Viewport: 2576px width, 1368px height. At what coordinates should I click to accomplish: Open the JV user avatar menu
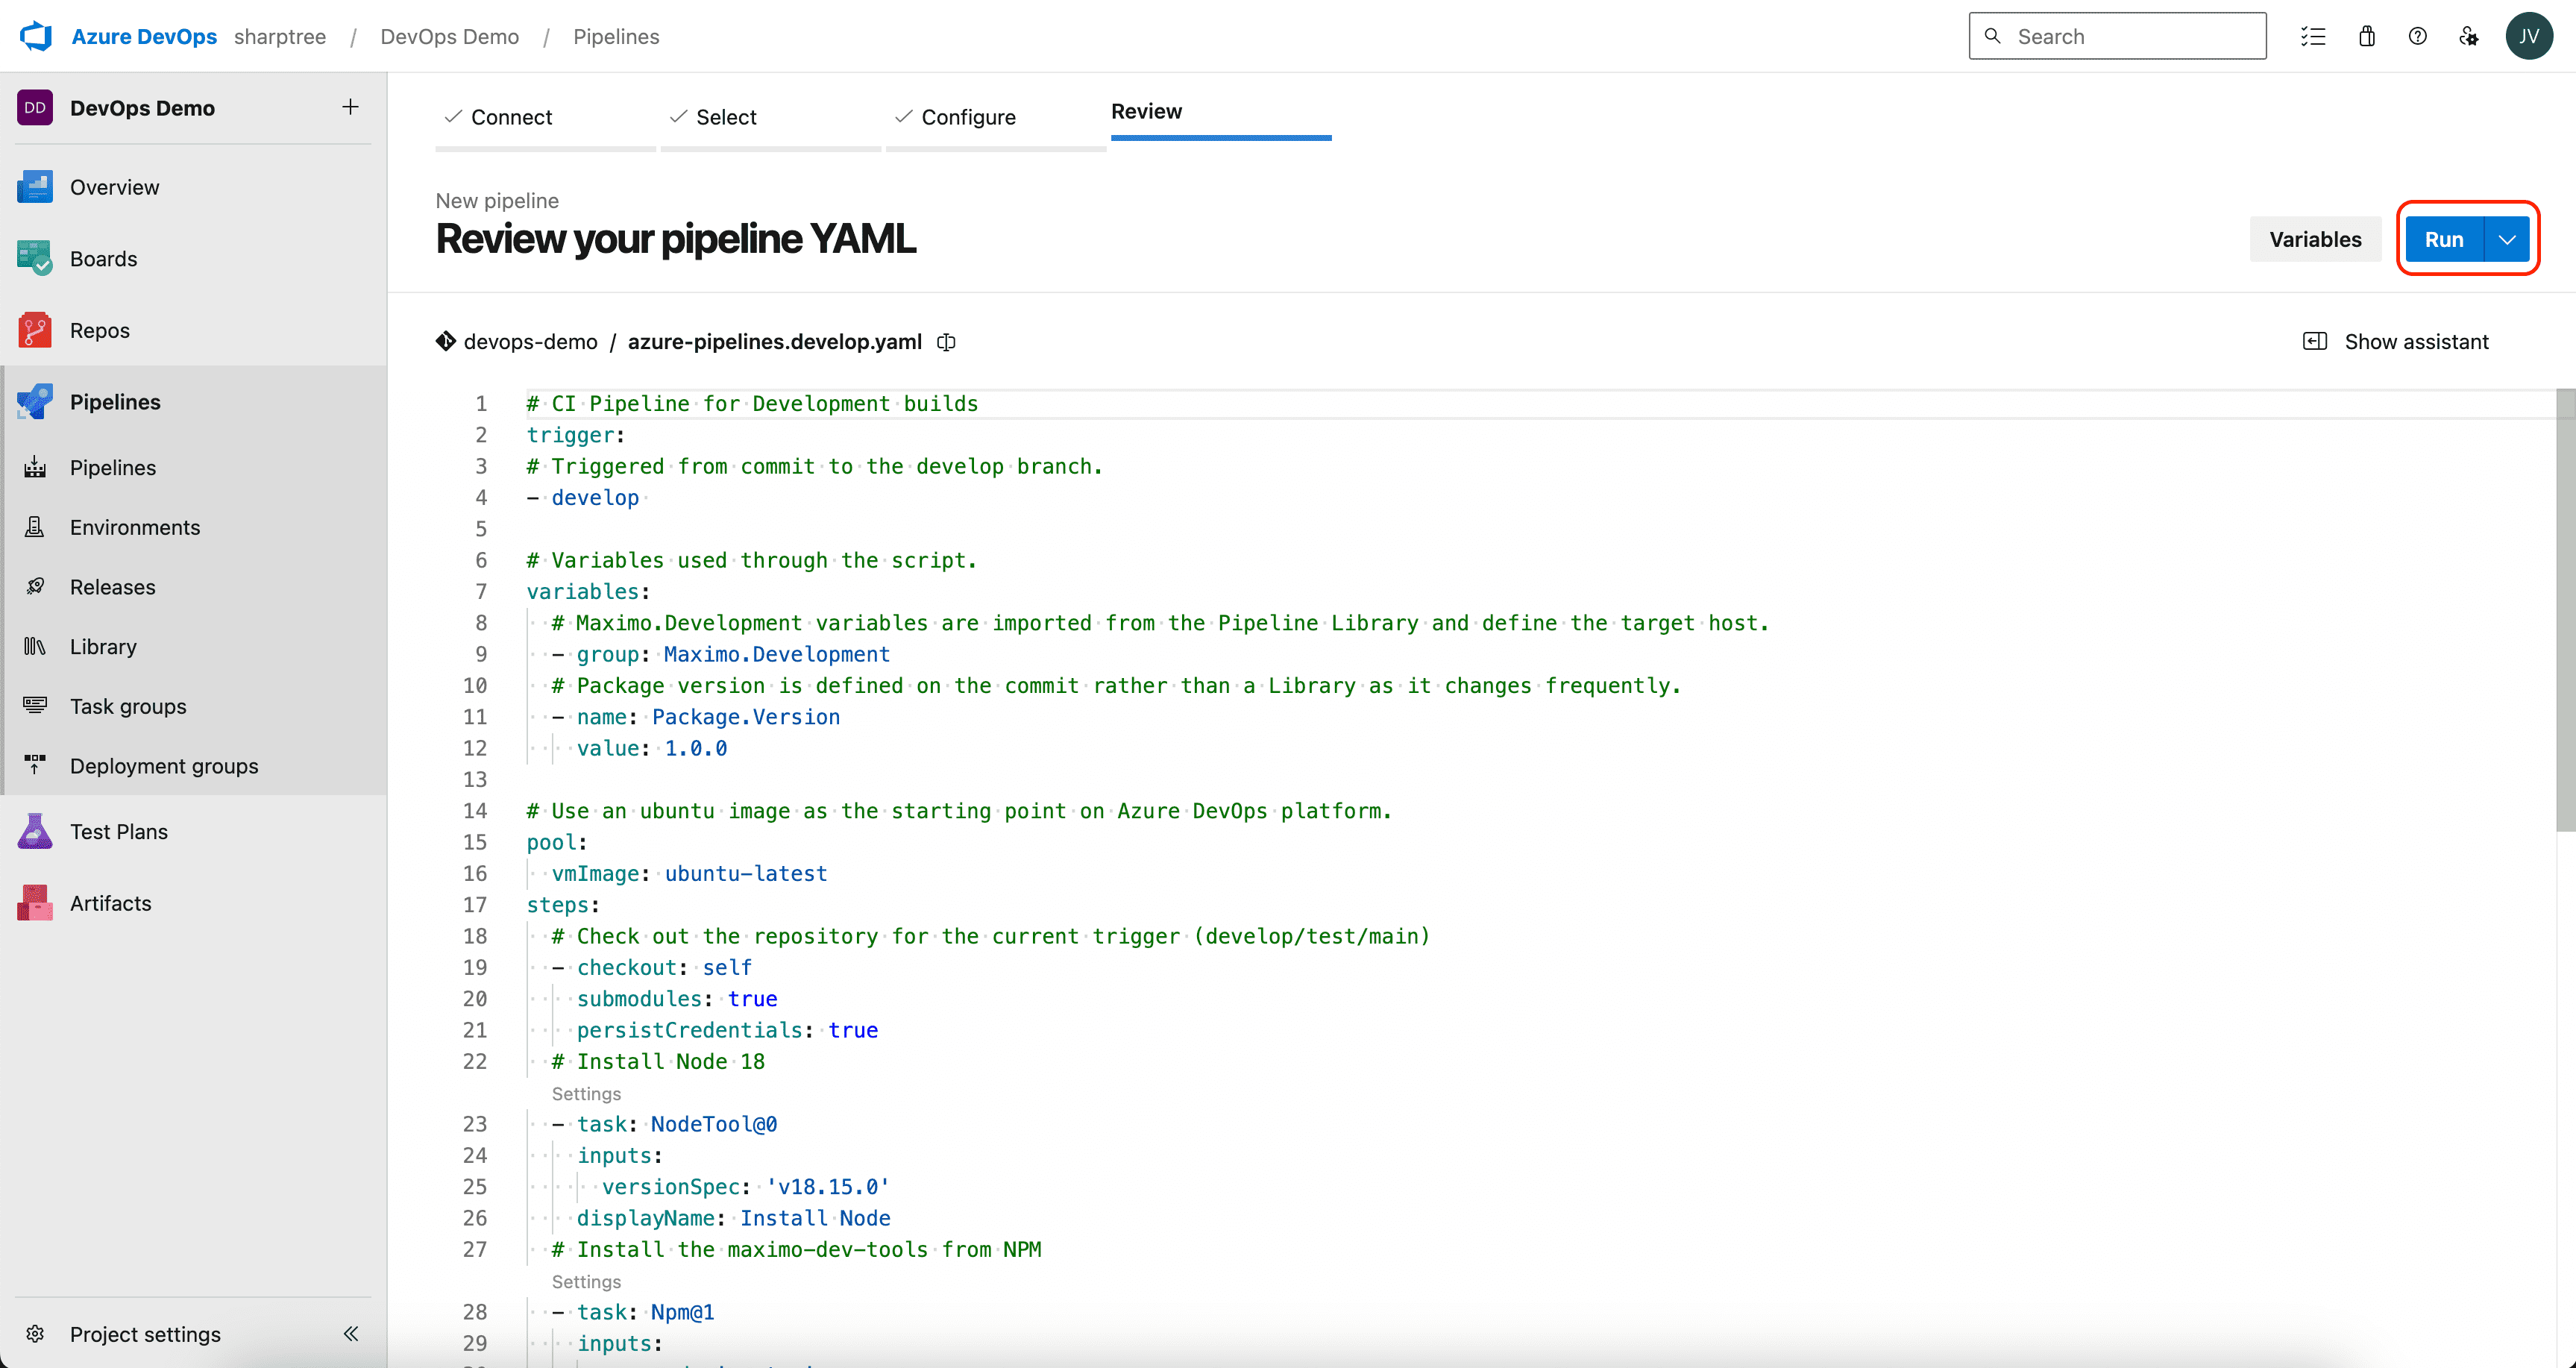(2529, 36)
